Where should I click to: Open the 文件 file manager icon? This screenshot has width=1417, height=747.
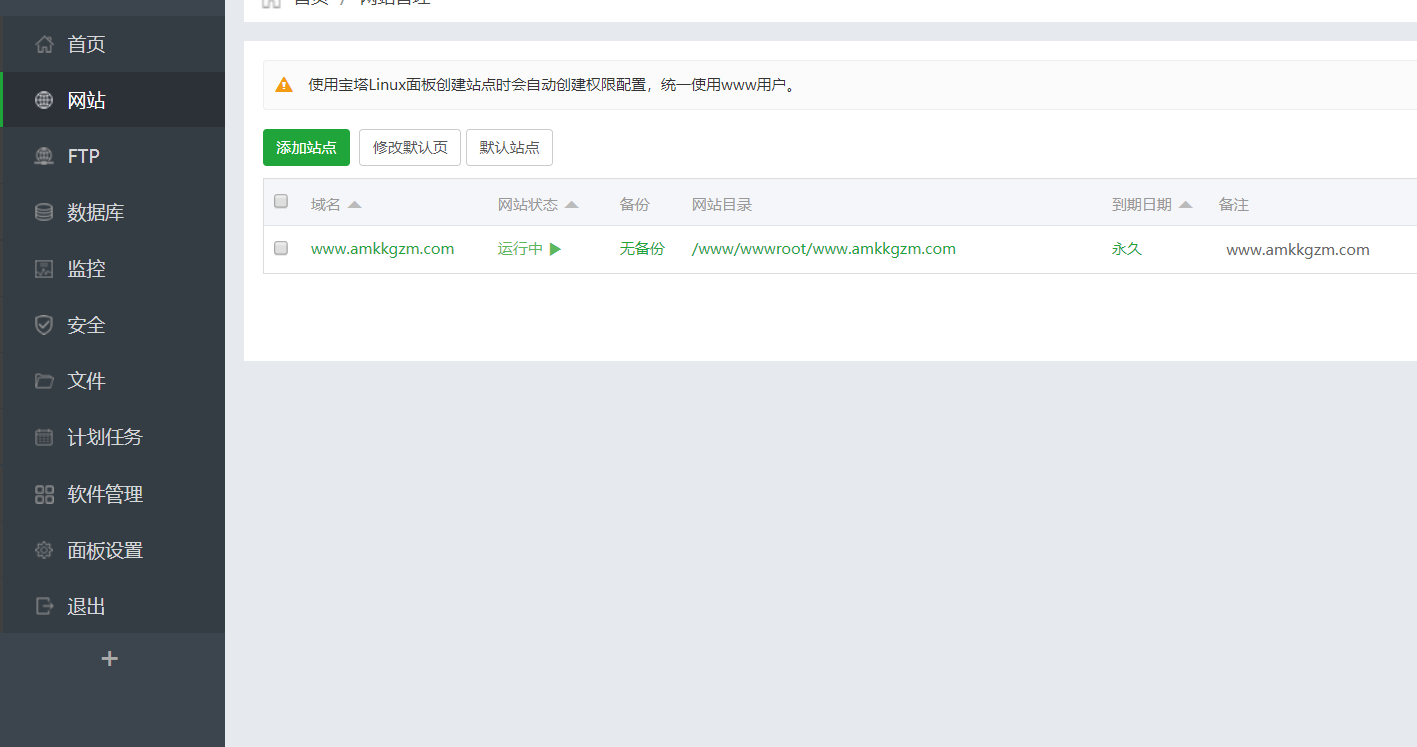43,380
